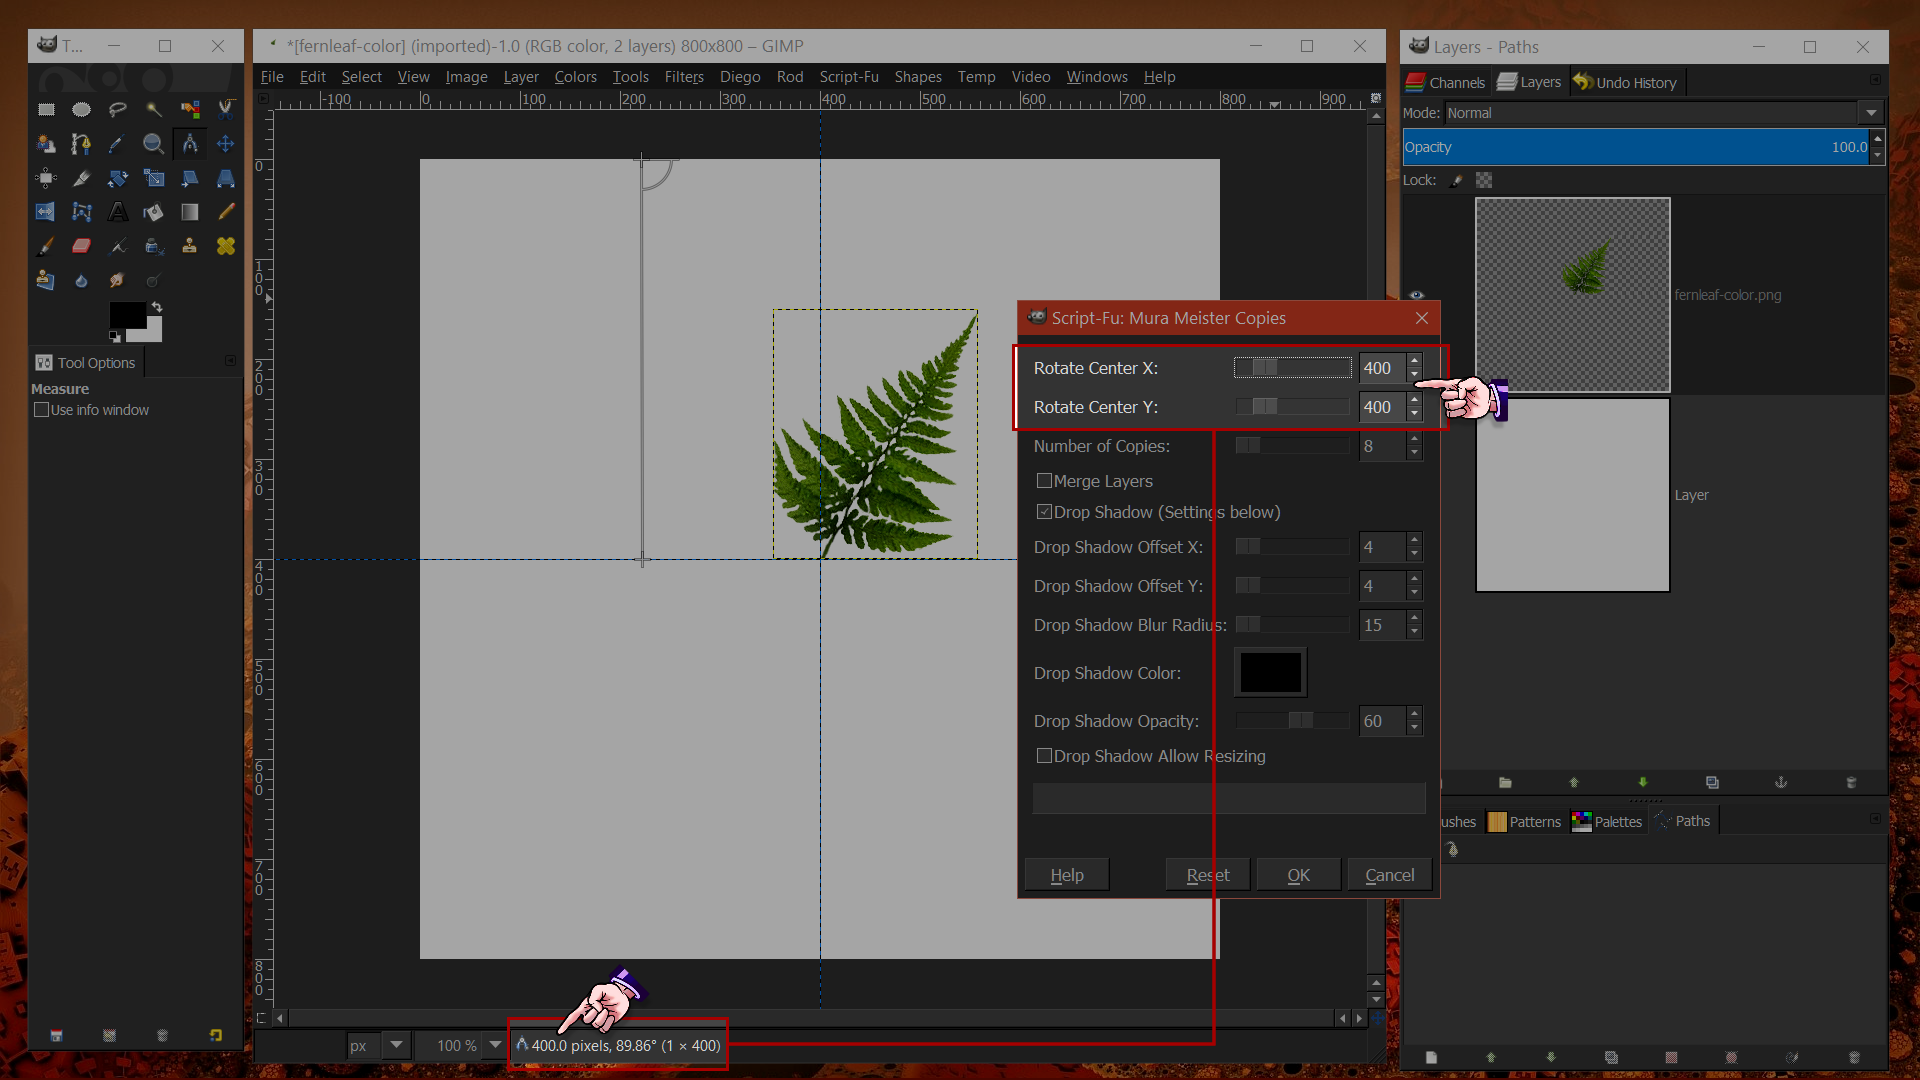Screen dimensions: 1920x1080
Task: Click the Reset button
Action: pos(1208,875)
